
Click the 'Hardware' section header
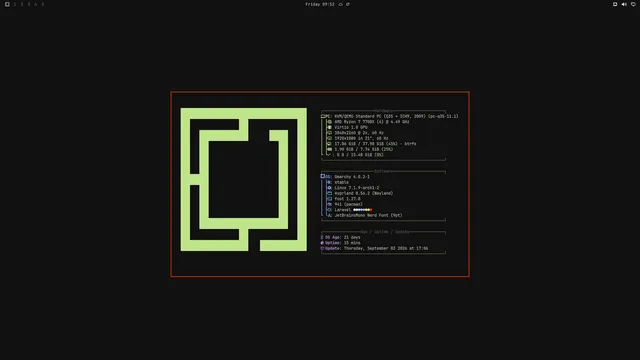(383, 111)
